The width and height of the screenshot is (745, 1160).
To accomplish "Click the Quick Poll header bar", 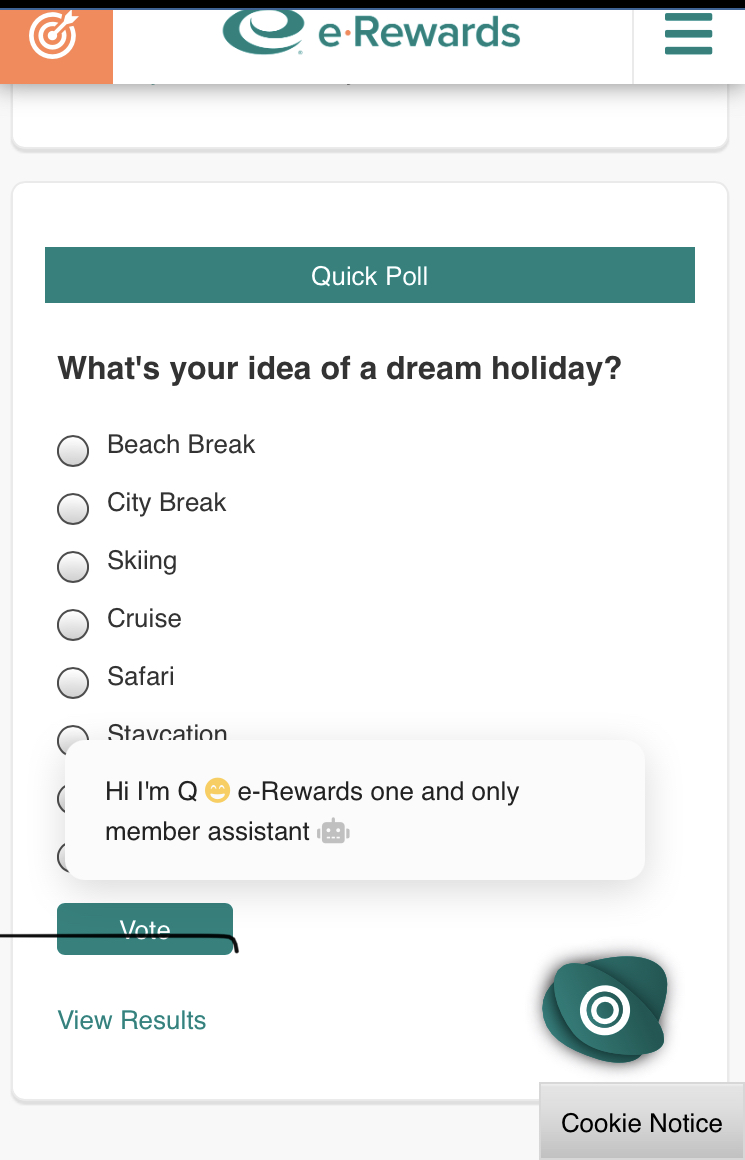I will coord(370,275).
